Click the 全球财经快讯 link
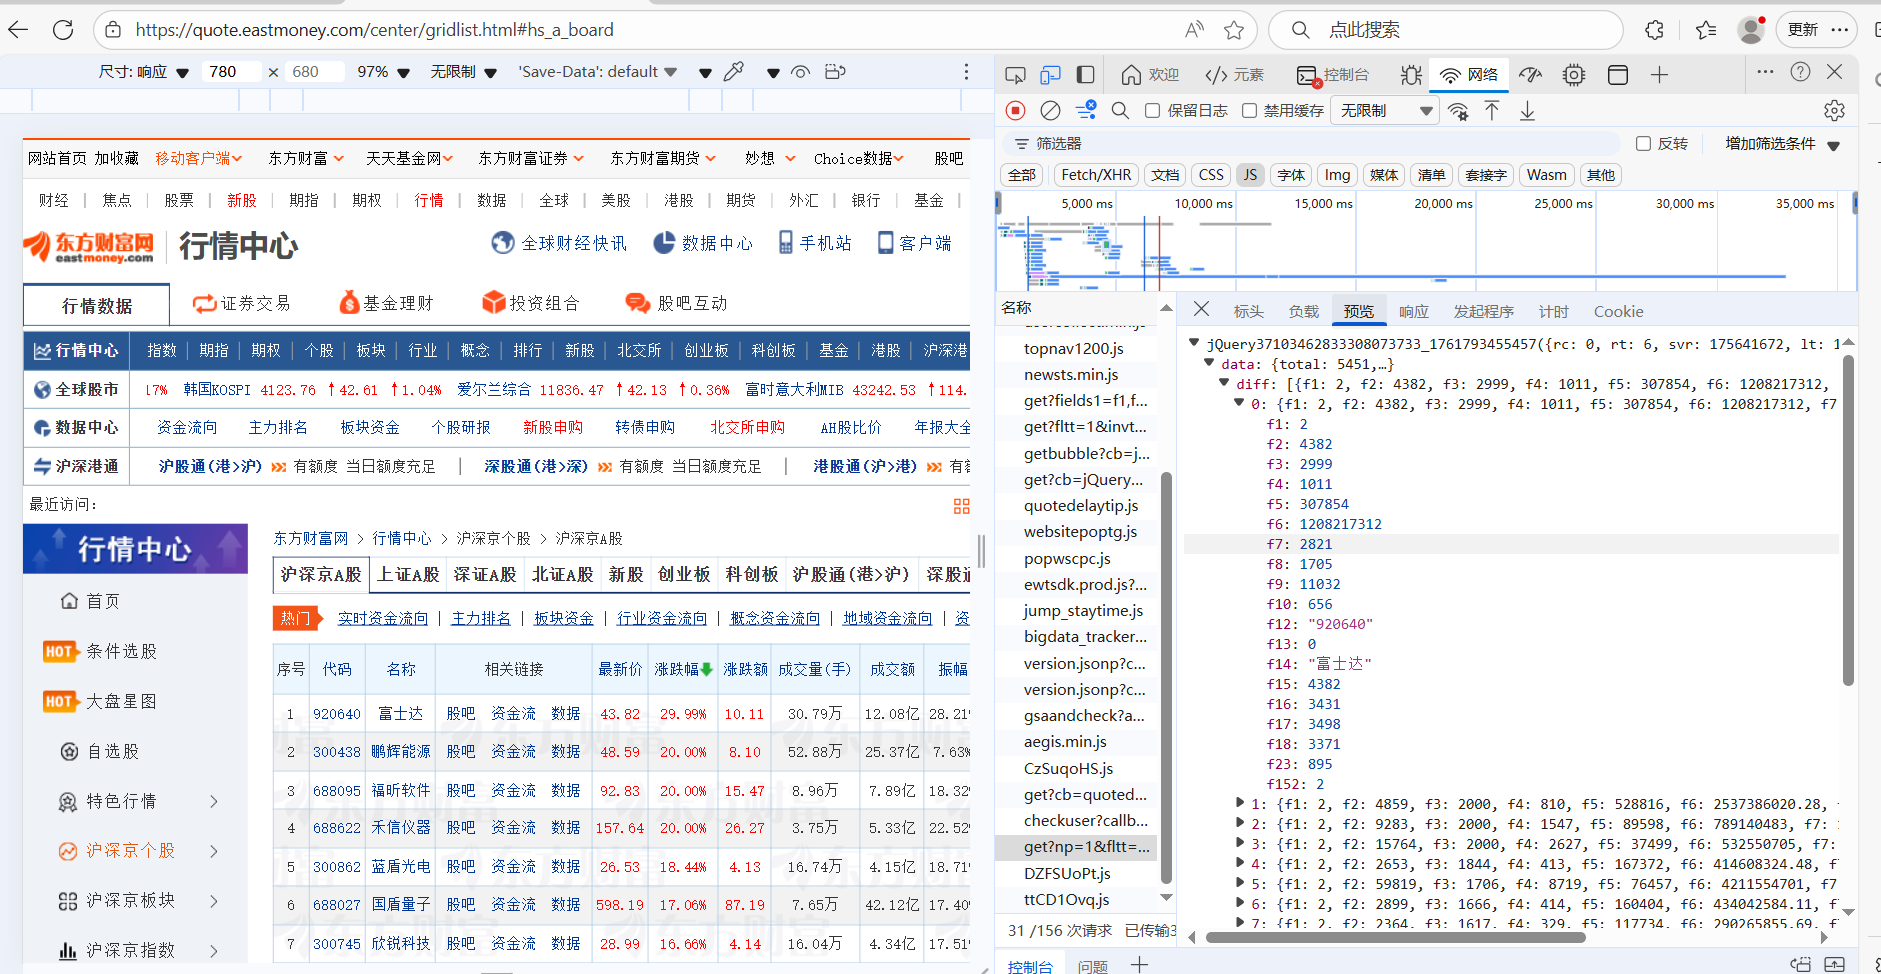 coord(573,242)
